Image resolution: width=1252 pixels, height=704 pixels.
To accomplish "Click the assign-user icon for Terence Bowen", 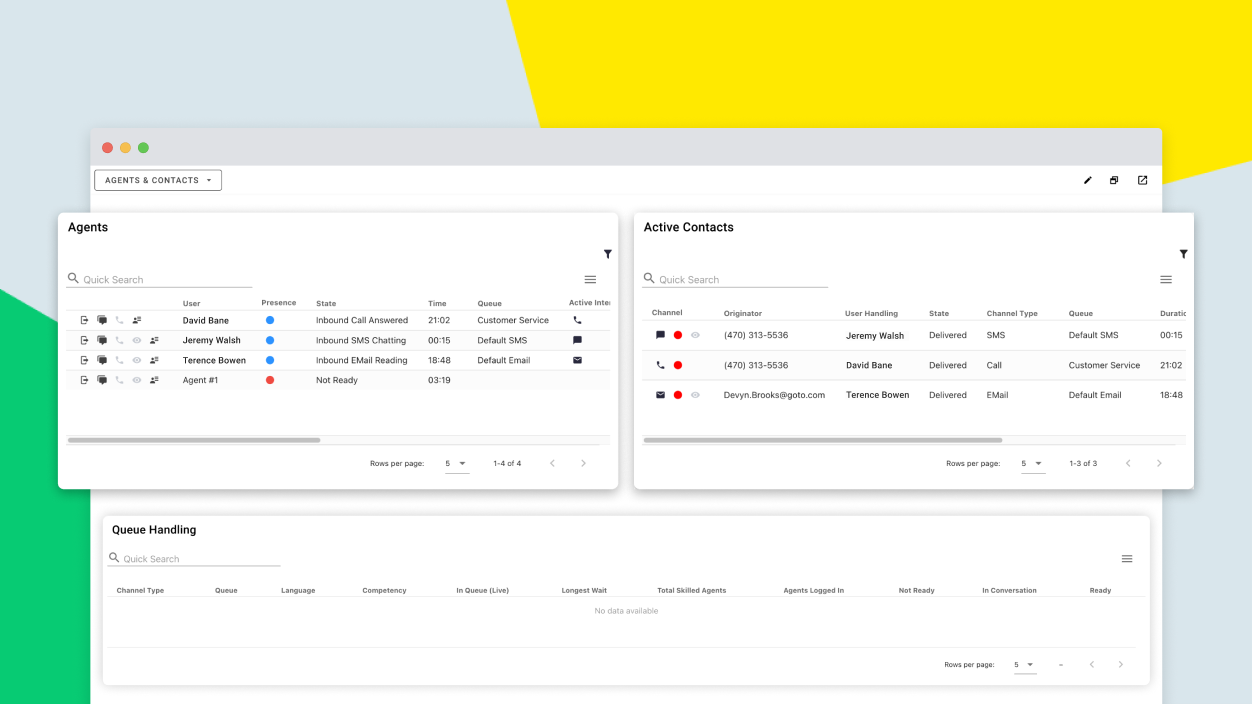I will (x=154, y=360).
